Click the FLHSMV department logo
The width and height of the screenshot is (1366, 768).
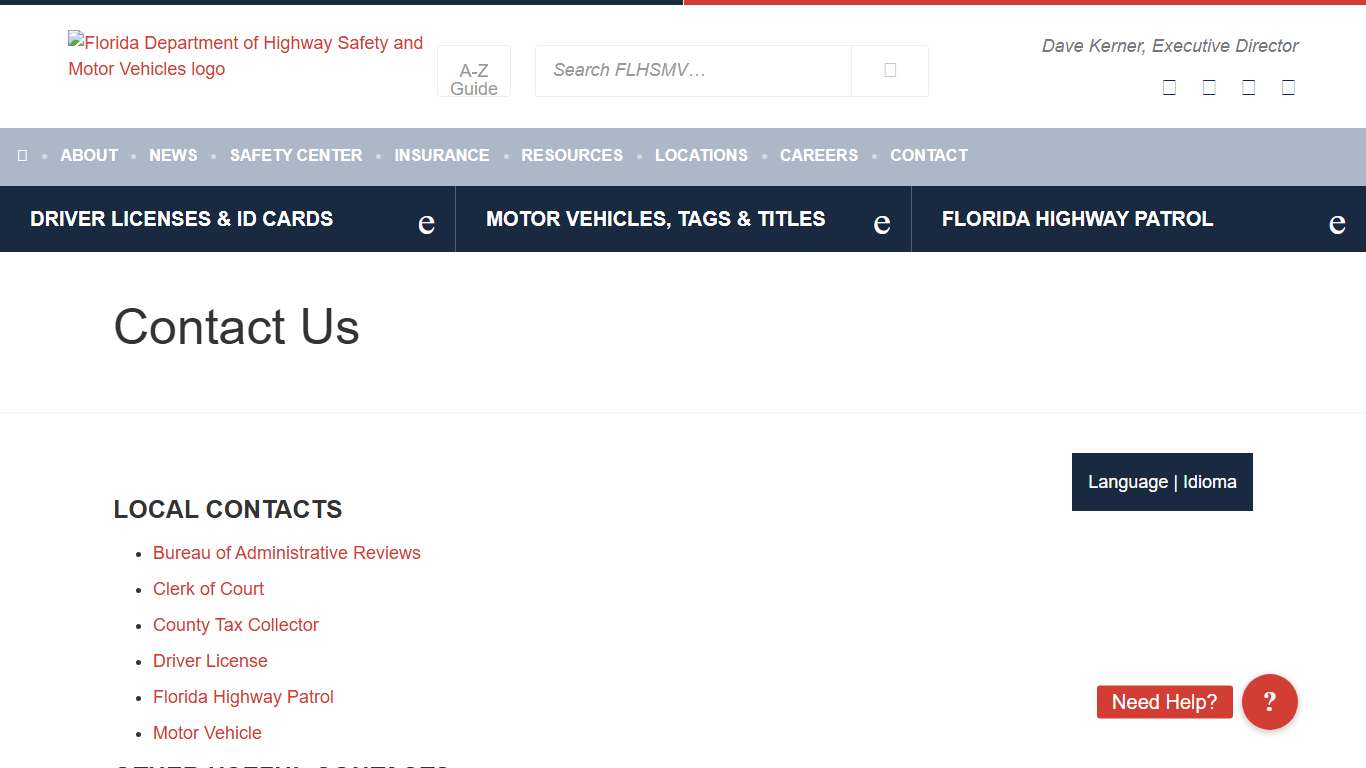pos(245,56)
